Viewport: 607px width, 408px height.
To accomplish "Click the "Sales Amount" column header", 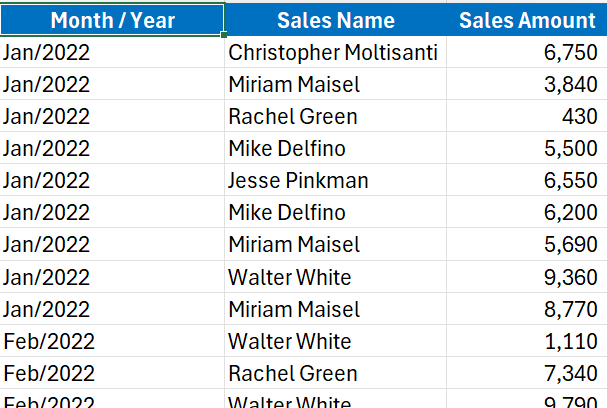I will tap(526, 20).
